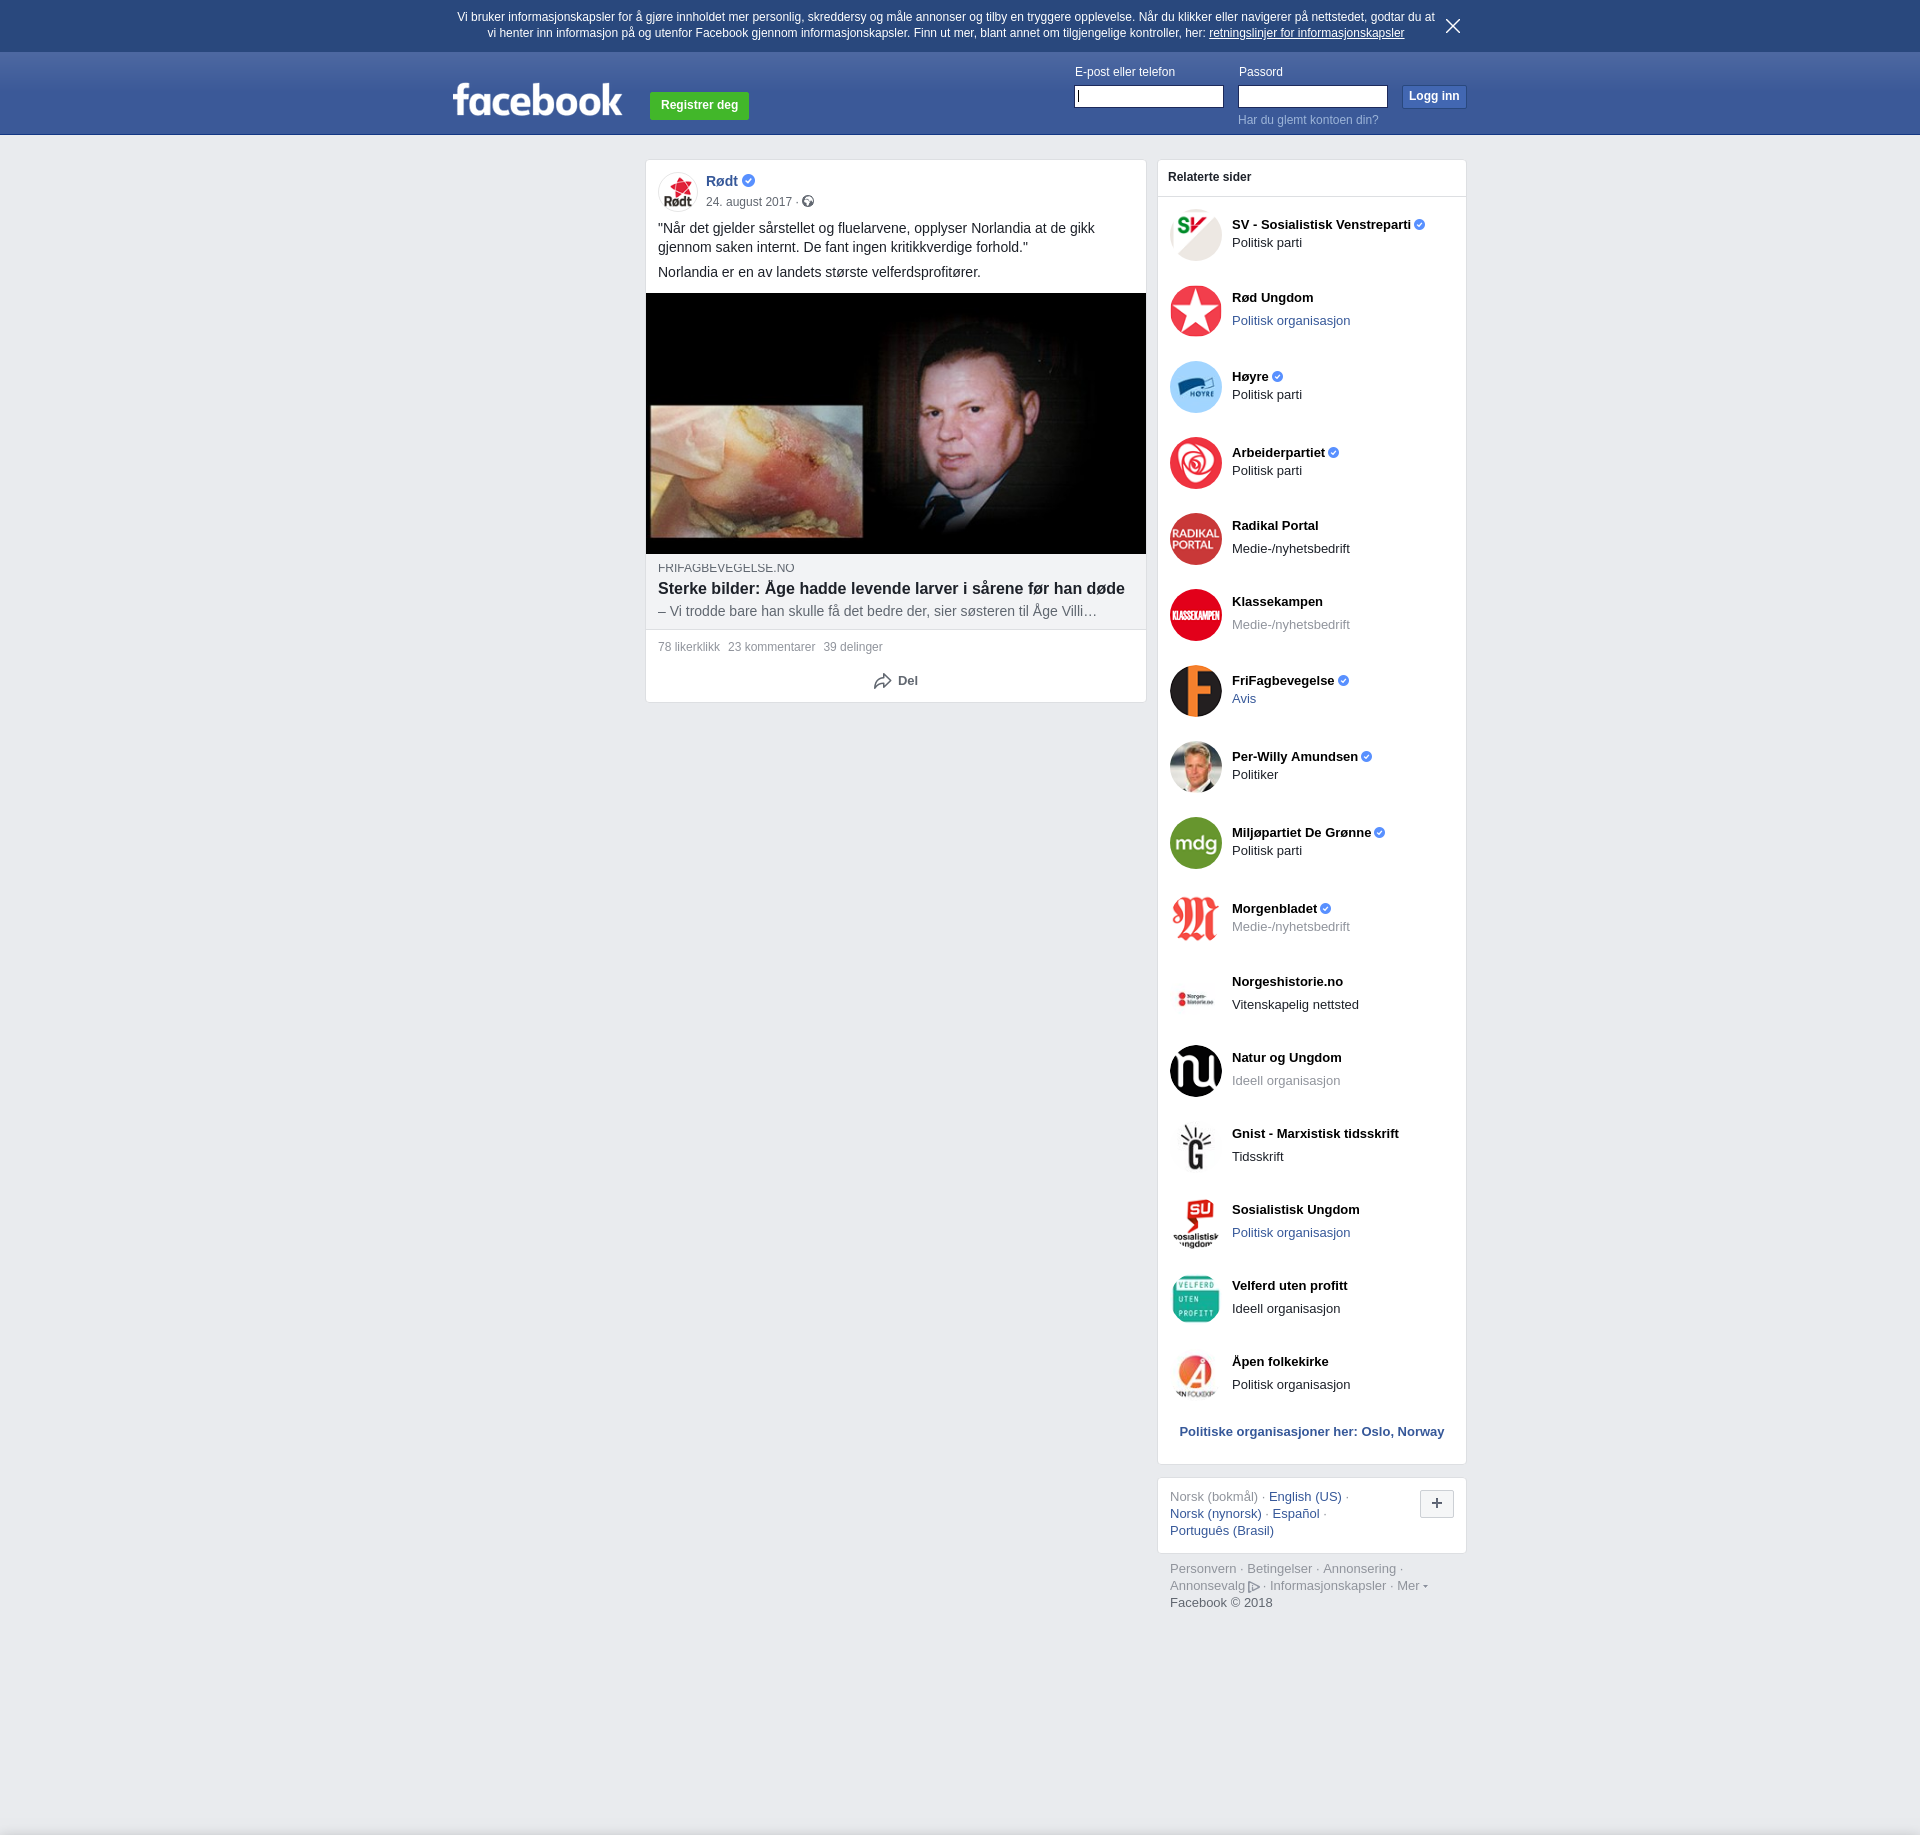Open Miljøpartiet De Grønne page name
Image resolution: width=1920 pixels, height=1835 pixels.
[x=1301, y=833]
